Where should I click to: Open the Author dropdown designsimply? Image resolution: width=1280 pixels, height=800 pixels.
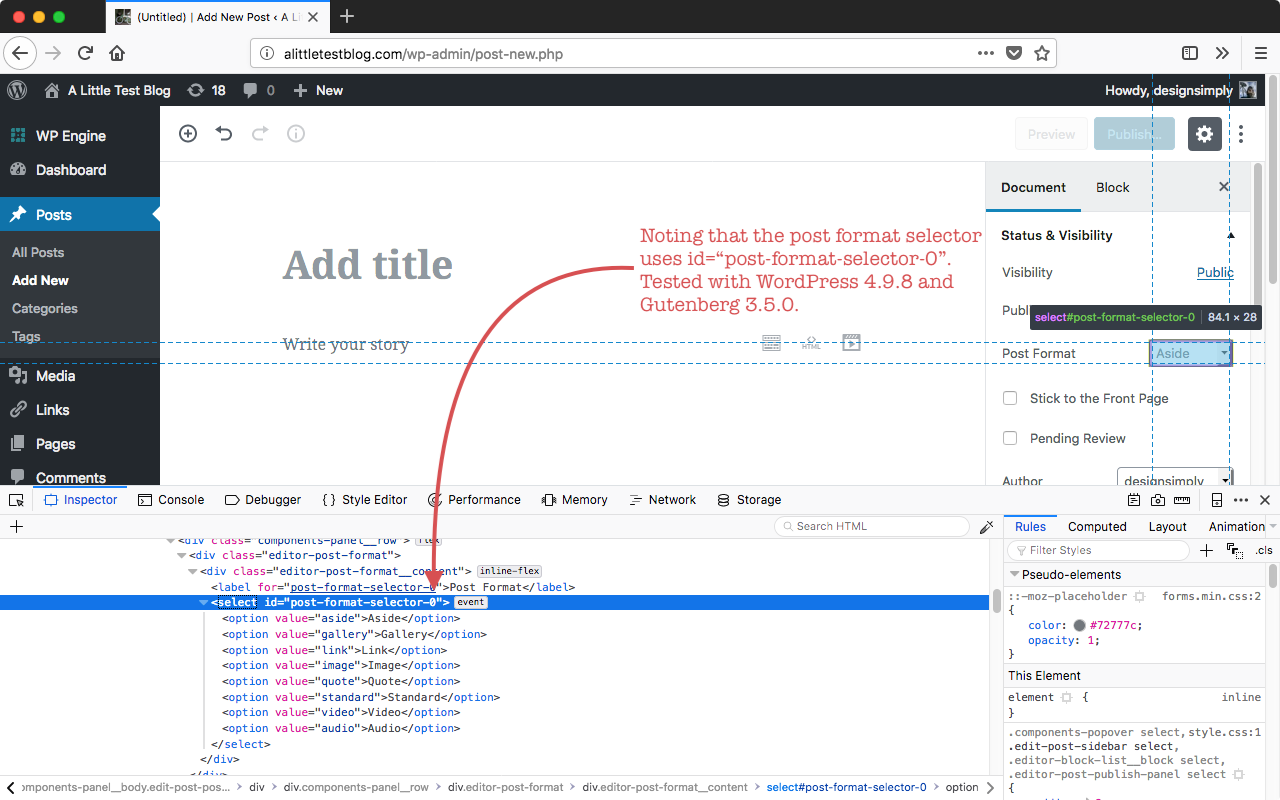tap(1174, 480)
